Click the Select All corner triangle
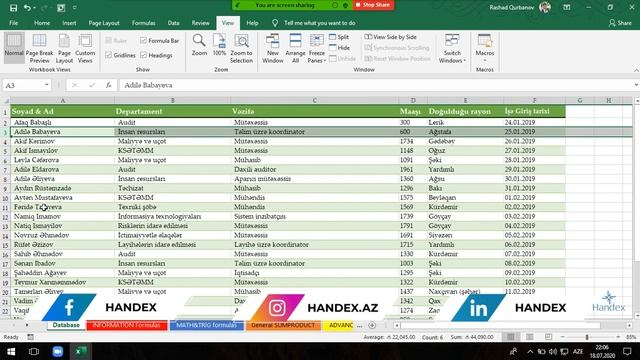Image resolution: width=640 pixels, height=360 pixels. coord(6,100)
